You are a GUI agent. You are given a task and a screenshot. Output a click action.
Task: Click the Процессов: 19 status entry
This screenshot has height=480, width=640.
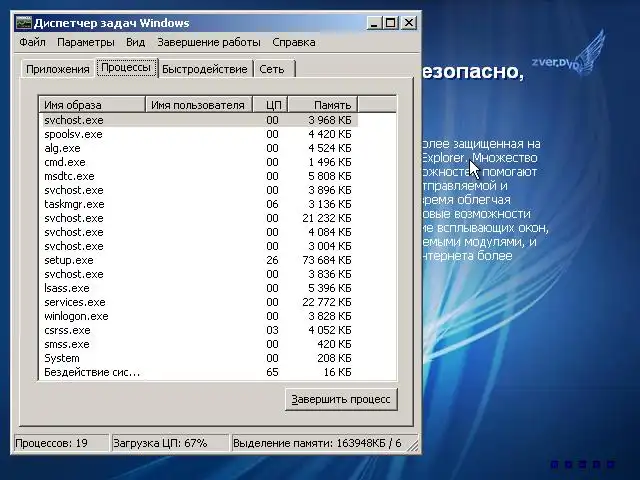click(x=61, y=443)
